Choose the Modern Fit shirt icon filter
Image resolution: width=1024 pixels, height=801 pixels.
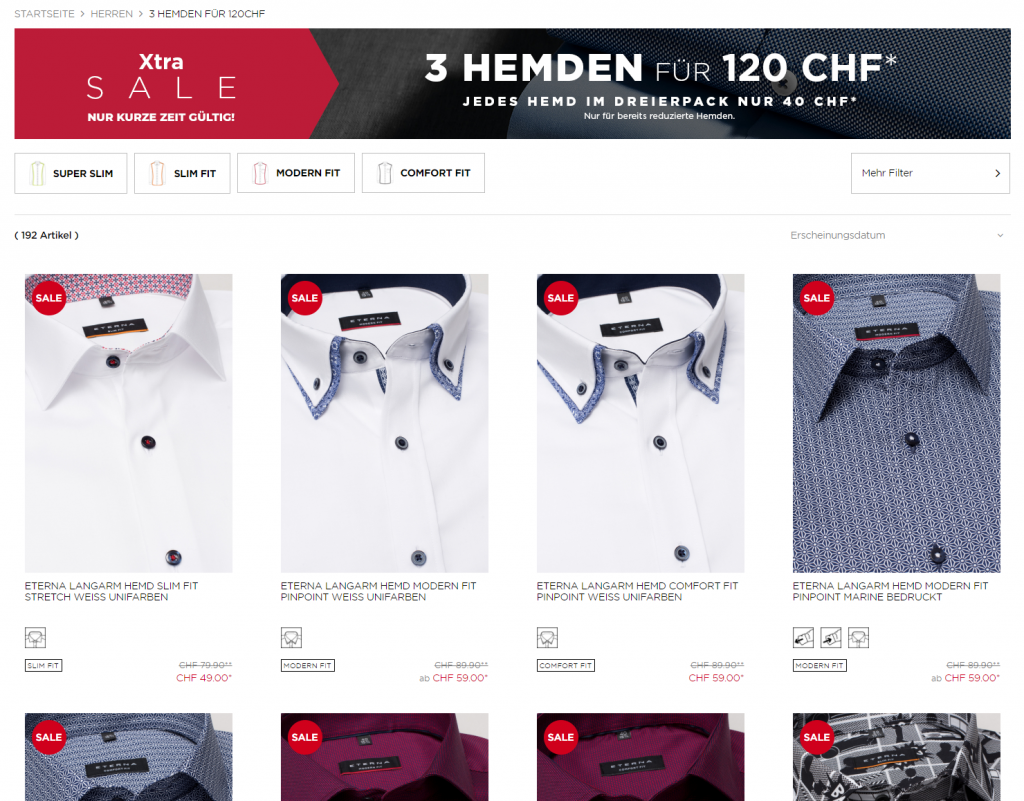[x=296, y=173]
